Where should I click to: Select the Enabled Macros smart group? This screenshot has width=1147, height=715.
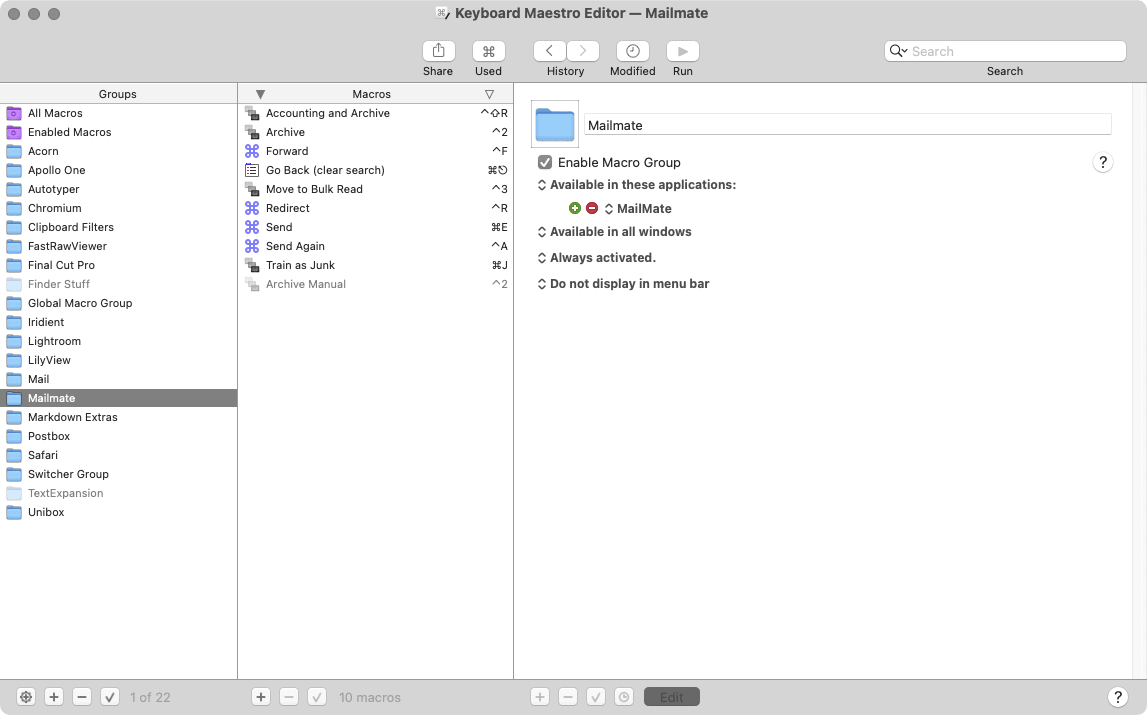click(x=119, y=132)
